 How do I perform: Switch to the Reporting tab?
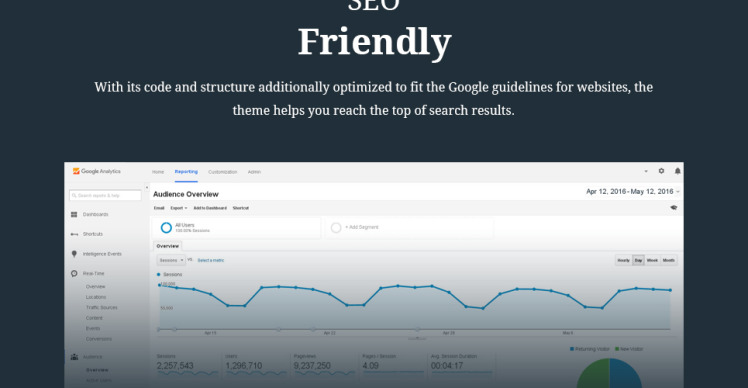pyautogui.click(x=186, y=172)
